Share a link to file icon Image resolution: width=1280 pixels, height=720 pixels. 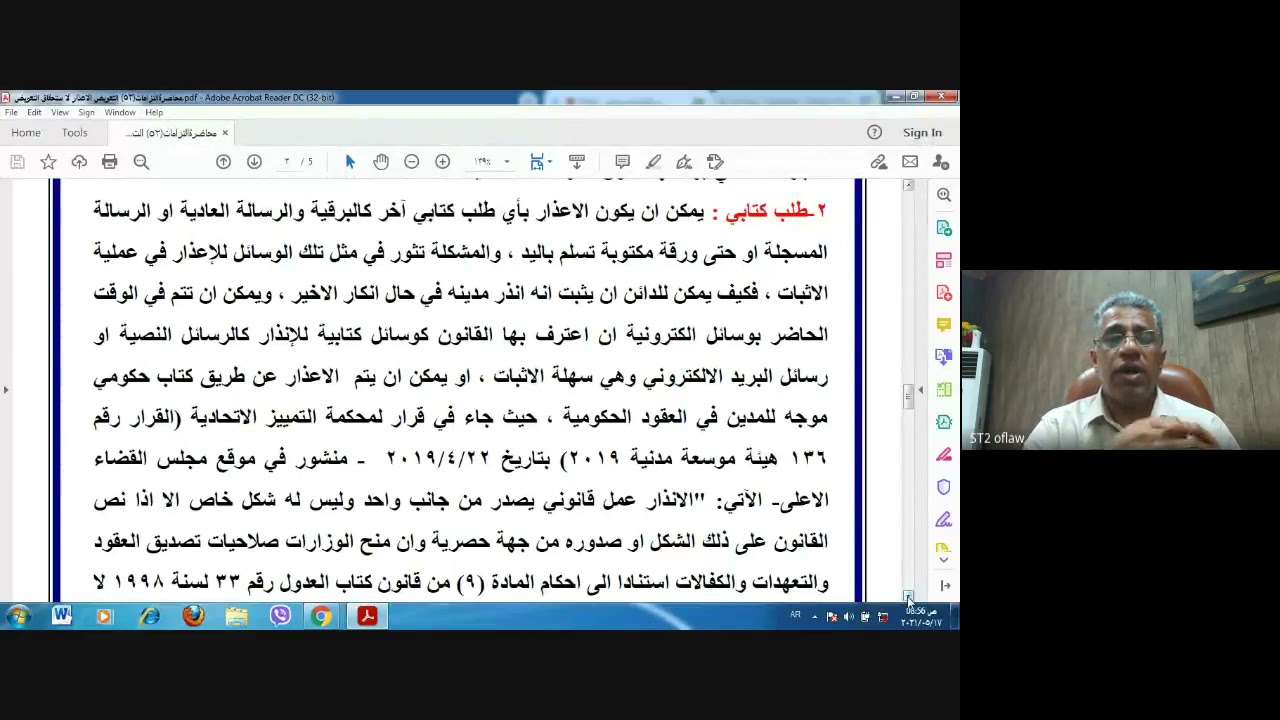click(x=879, y=162)
